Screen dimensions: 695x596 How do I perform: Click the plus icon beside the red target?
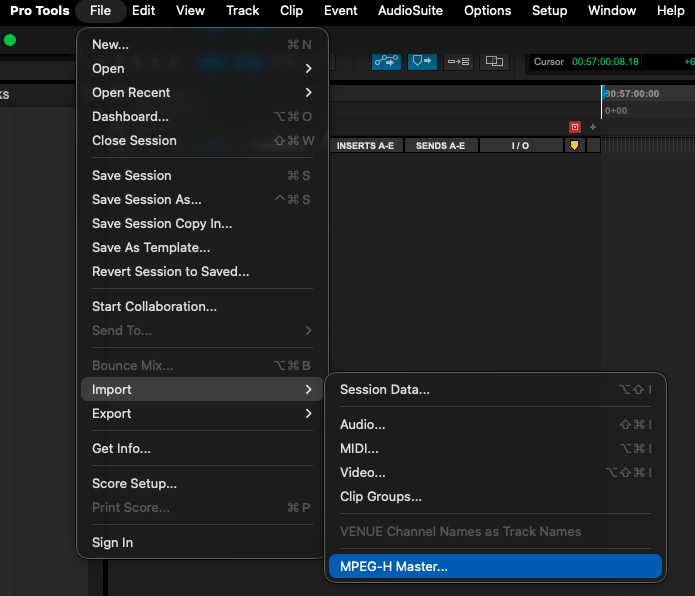pos(593,127)
